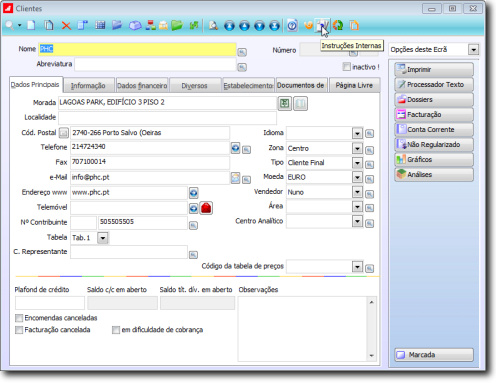The image size is (496, 383).
Task: Dial the Telefone number with blue icon
Action: (235, 148)
